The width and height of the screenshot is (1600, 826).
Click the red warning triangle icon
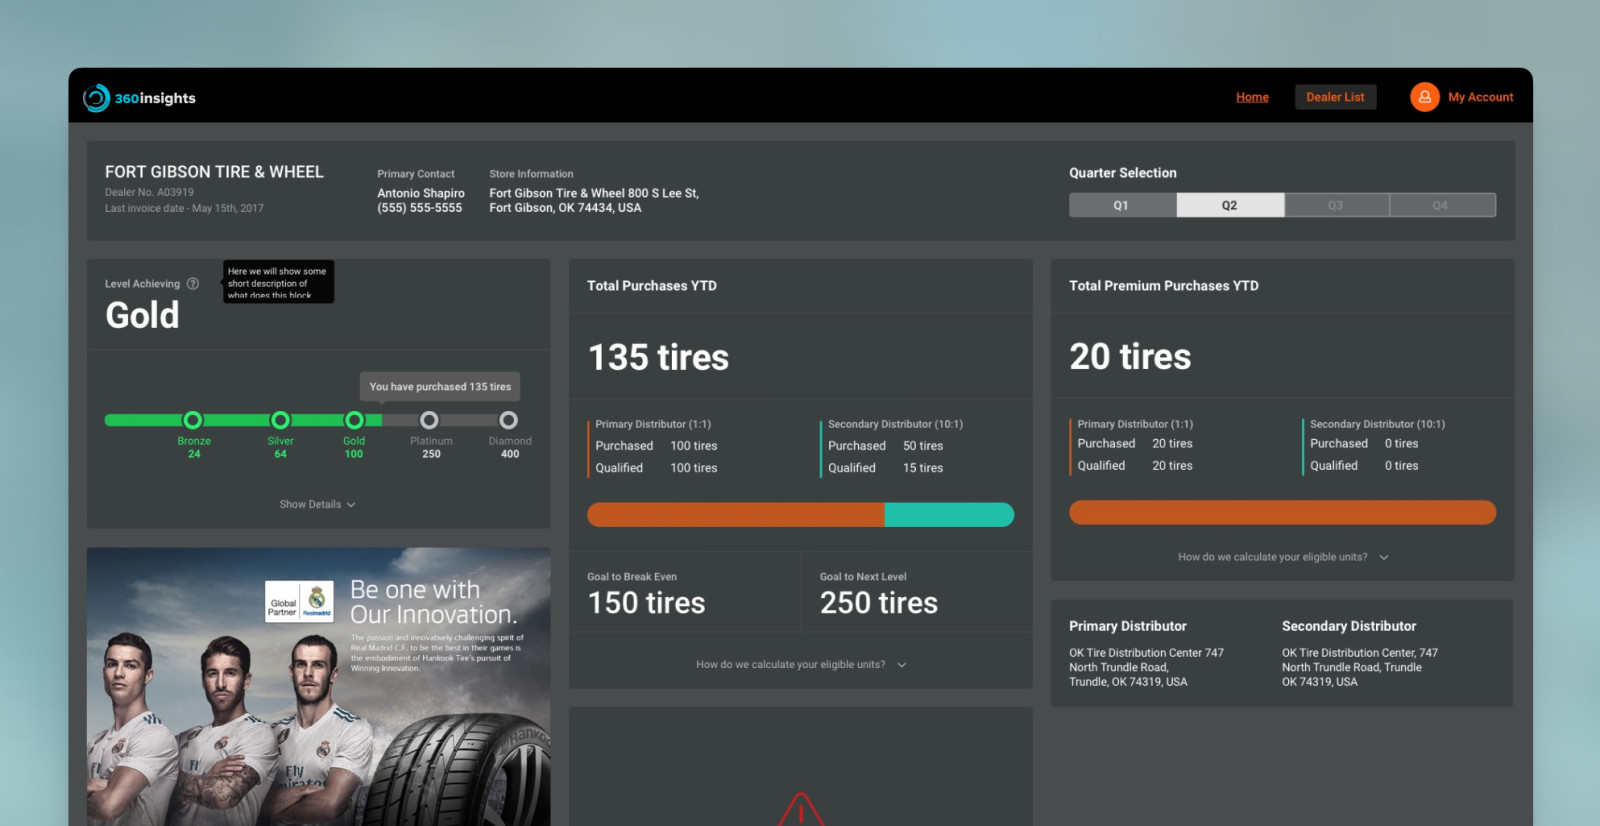(800, 809)
